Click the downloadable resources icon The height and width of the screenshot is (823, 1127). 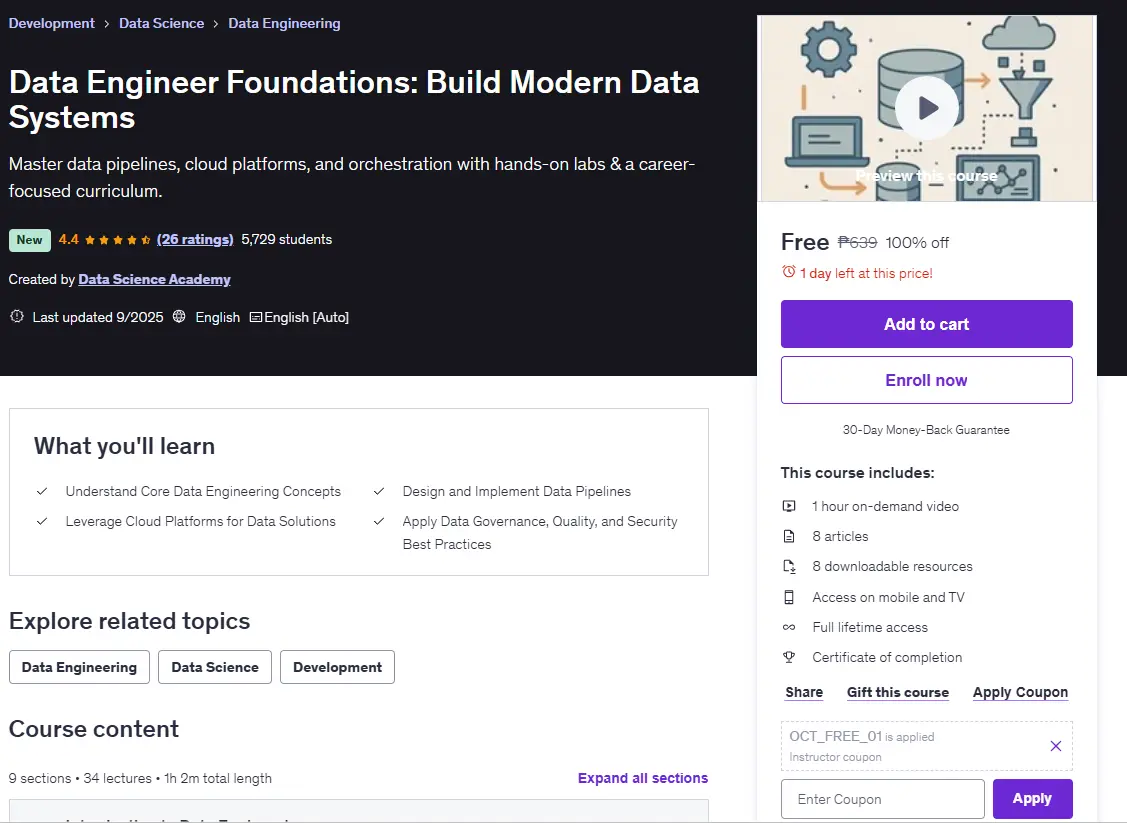[x=789, y=566]
